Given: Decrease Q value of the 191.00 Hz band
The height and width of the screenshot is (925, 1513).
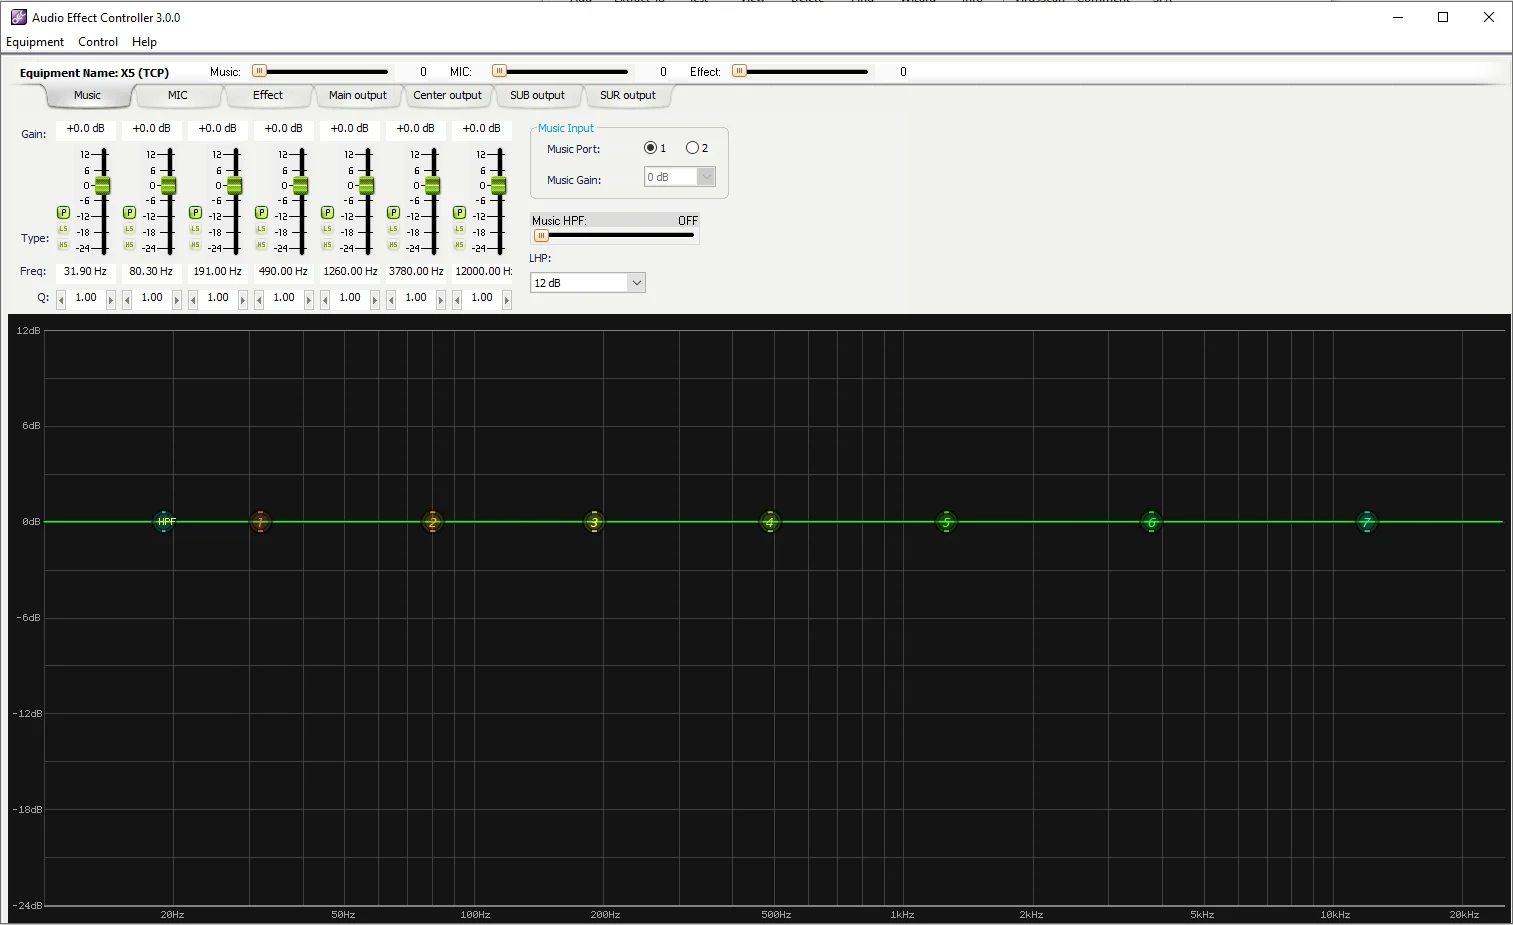Looking at the screenshot, I should (193, 299).
